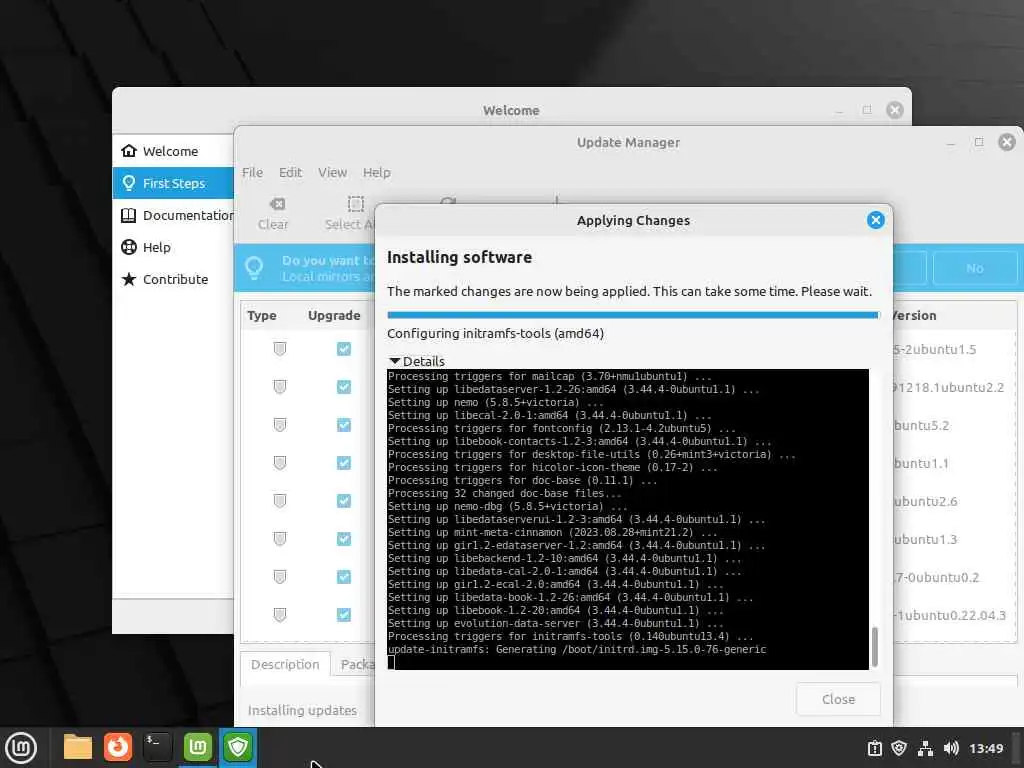Launch the Files folder icon in taskbar

click(x=78, y=747)
